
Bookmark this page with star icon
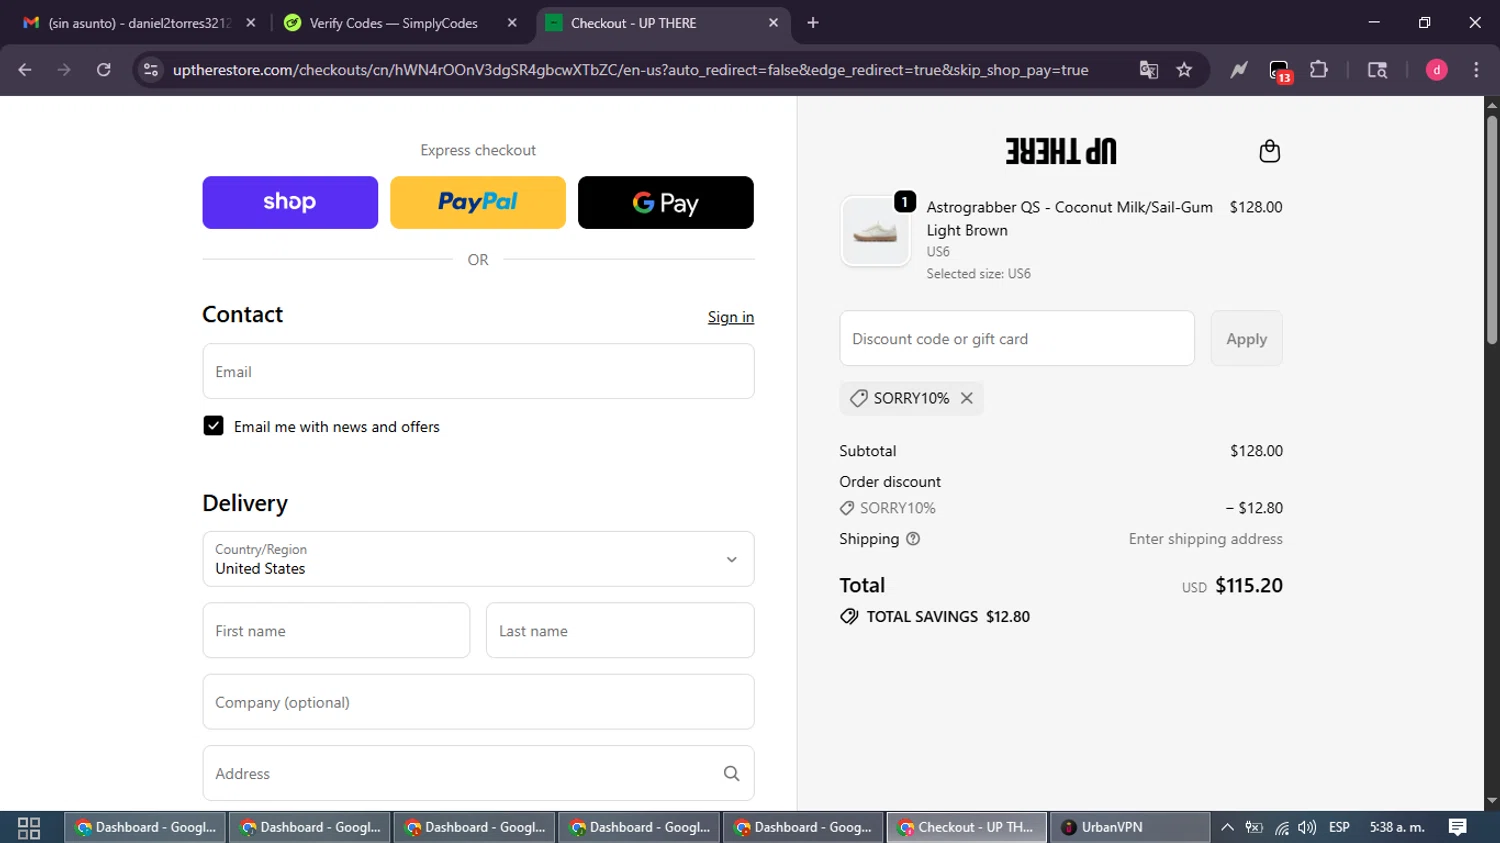1184,70
